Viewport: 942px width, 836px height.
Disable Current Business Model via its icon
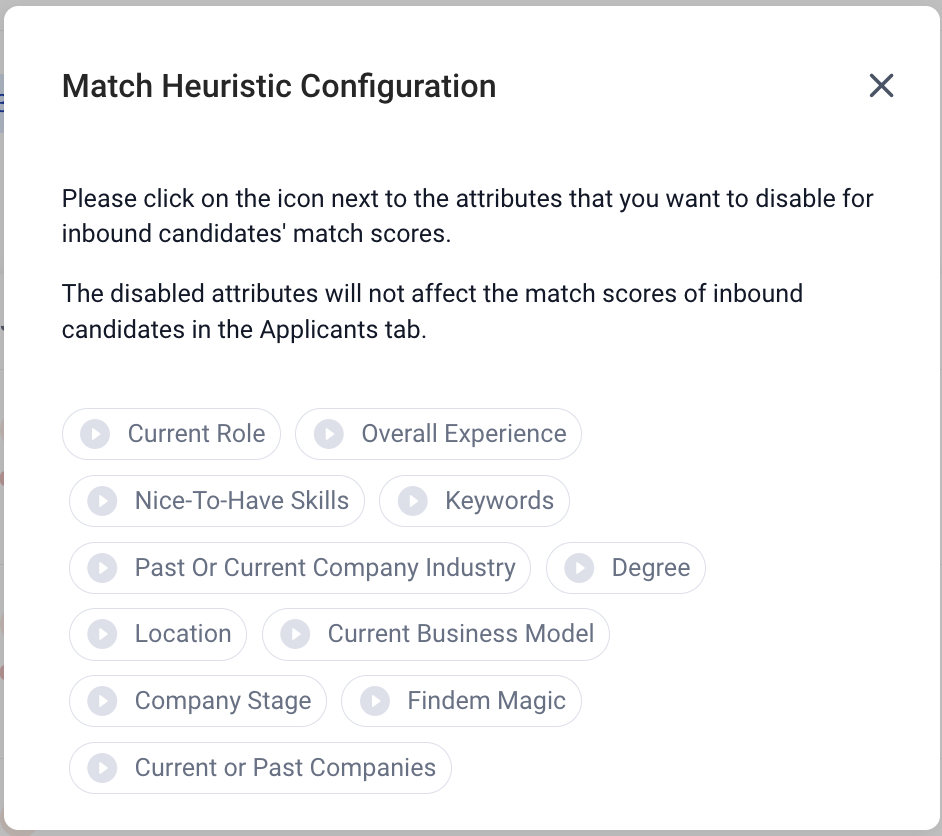(295, 634)
